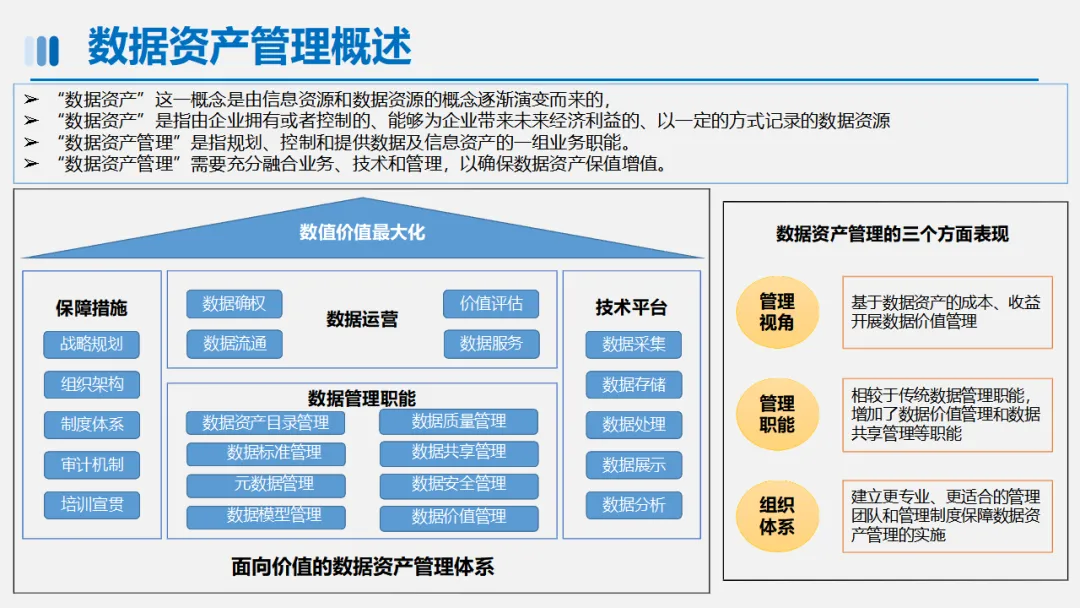
Task: Select the 数据处理 box
Action: tap(634, 424)
